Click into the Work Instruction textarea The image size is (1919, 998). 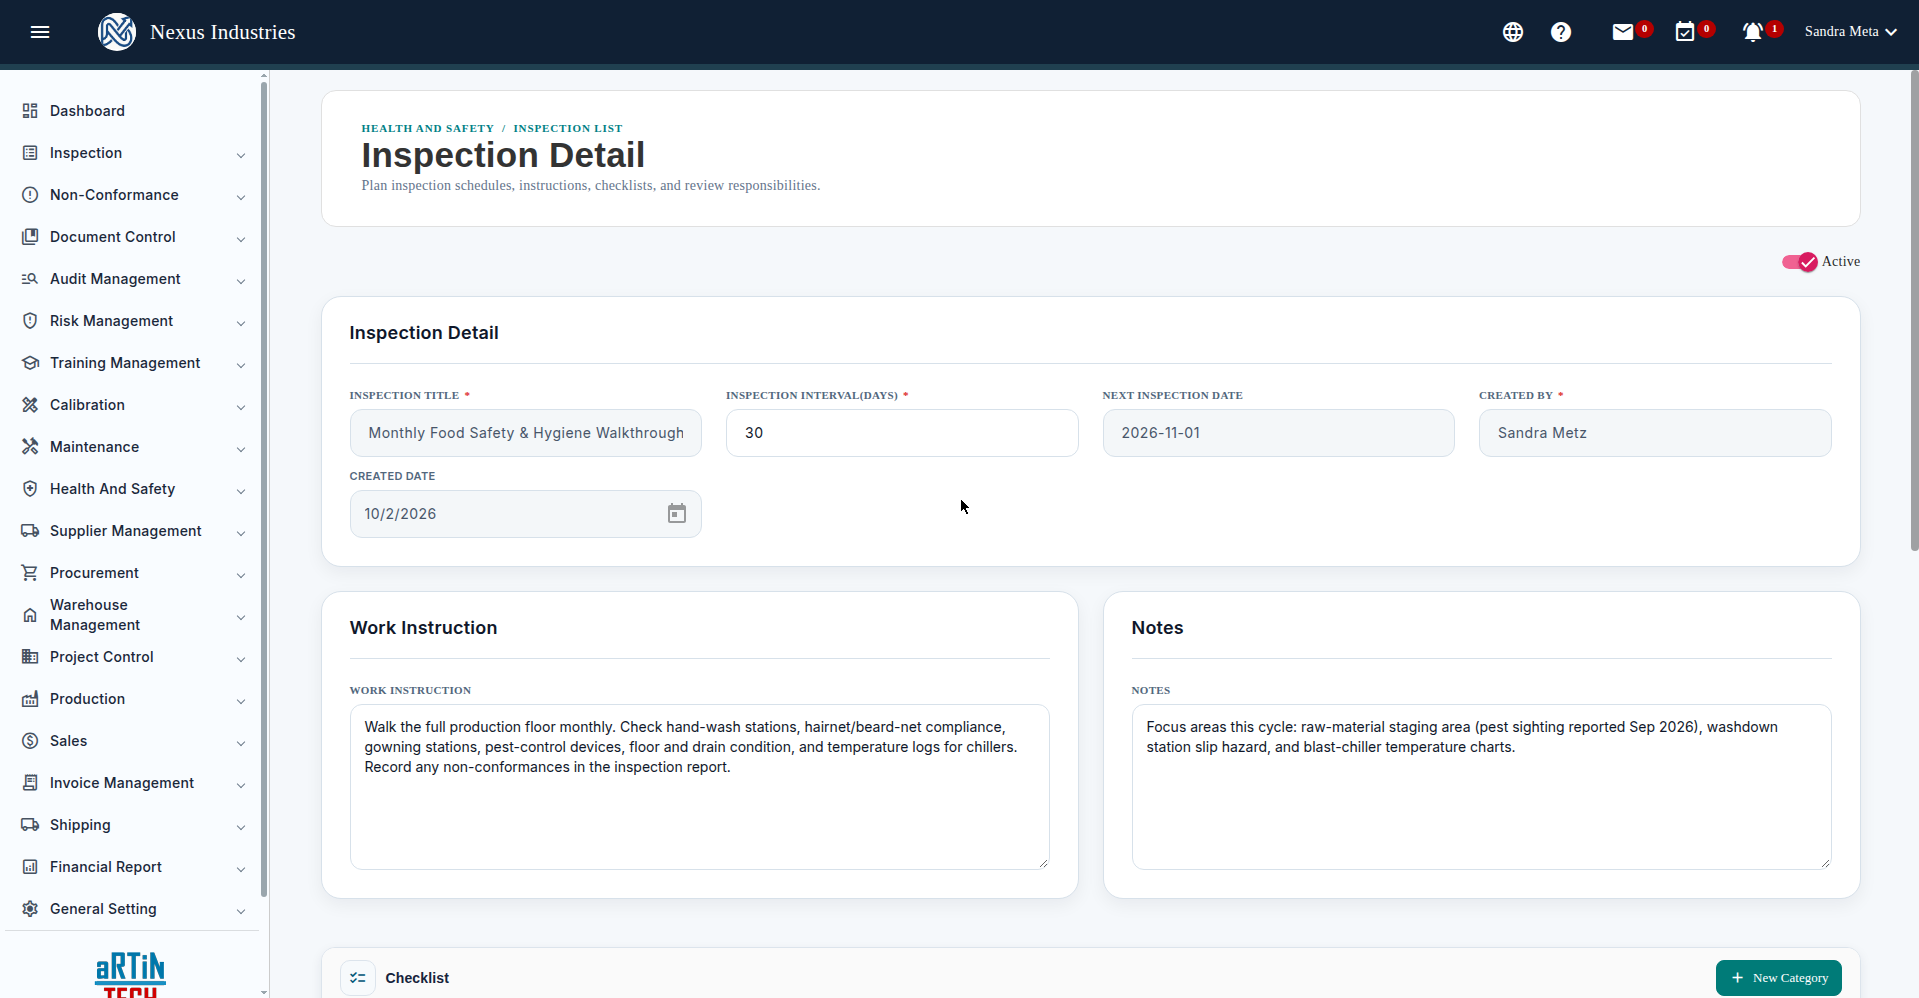click(700, 787)
